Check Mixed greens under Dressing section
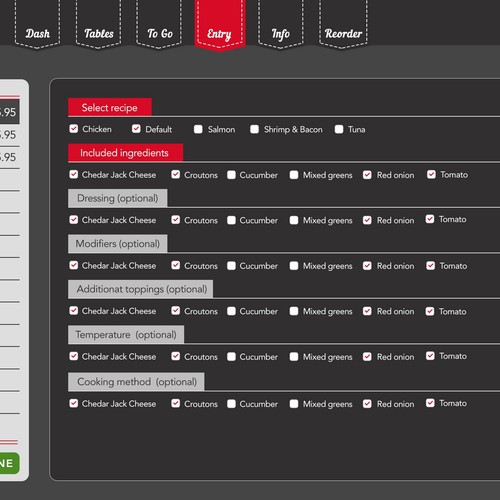The image size is (500, 500). pos(294,220)
